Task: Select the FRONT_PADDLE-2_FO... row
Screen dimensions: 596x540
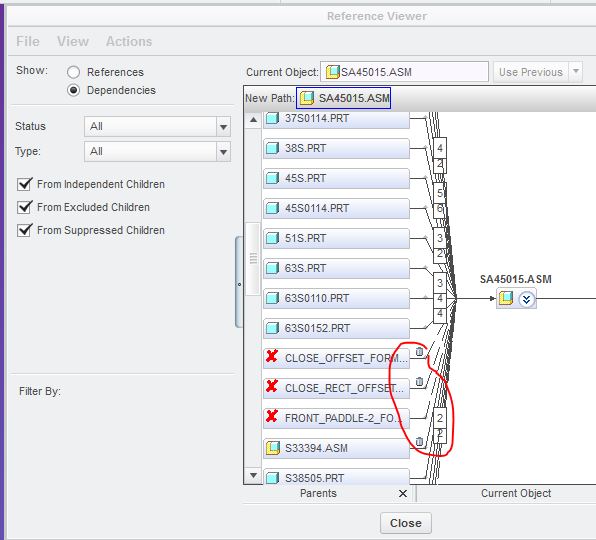Action: point(336,418)
